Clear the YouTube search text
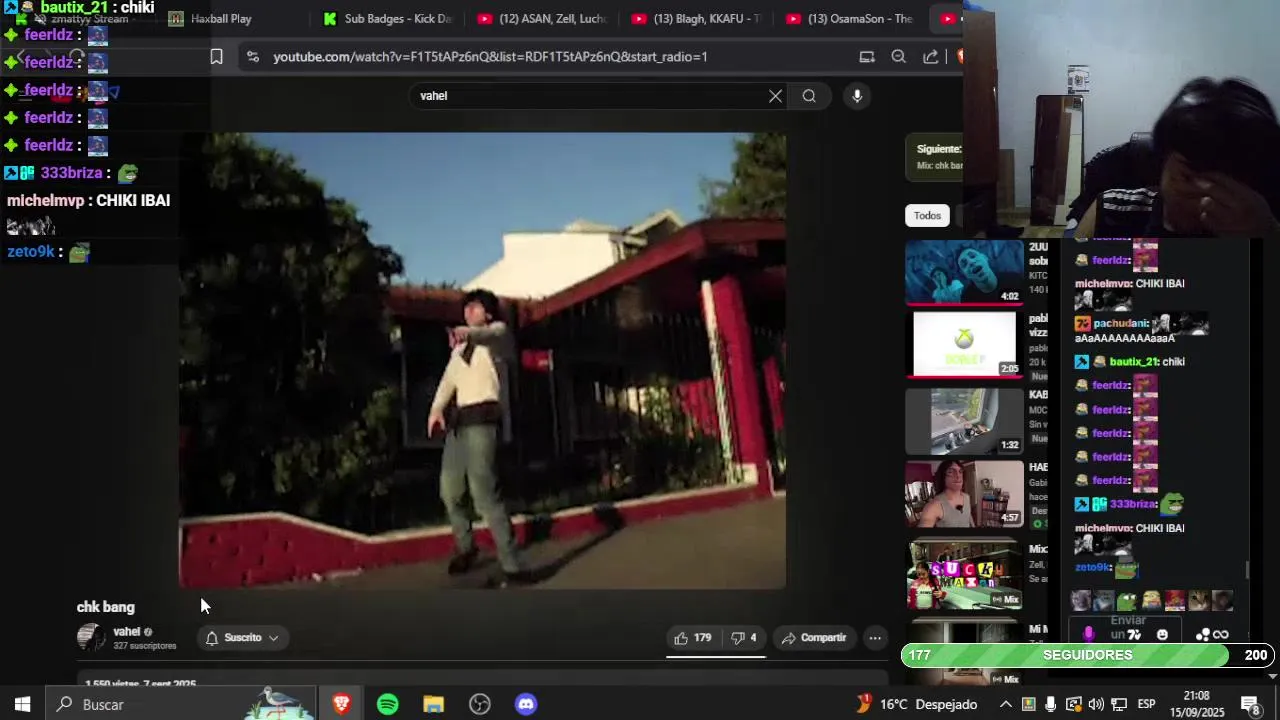1280x720 pixels. point(775,96)
